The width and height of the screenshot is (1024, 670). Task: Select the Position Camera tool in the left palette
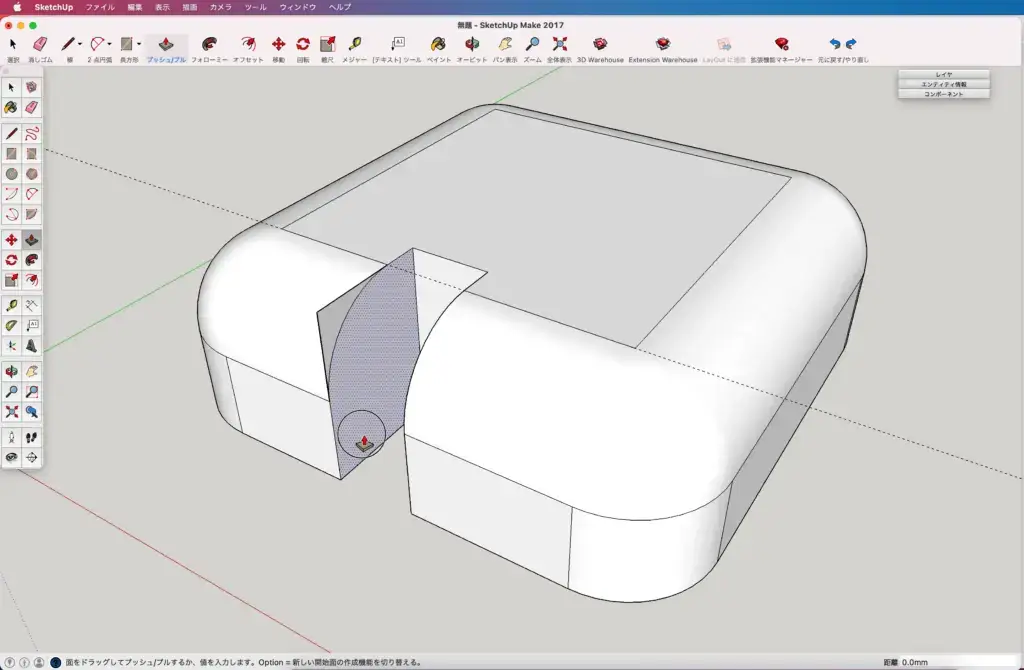(11, 437)
